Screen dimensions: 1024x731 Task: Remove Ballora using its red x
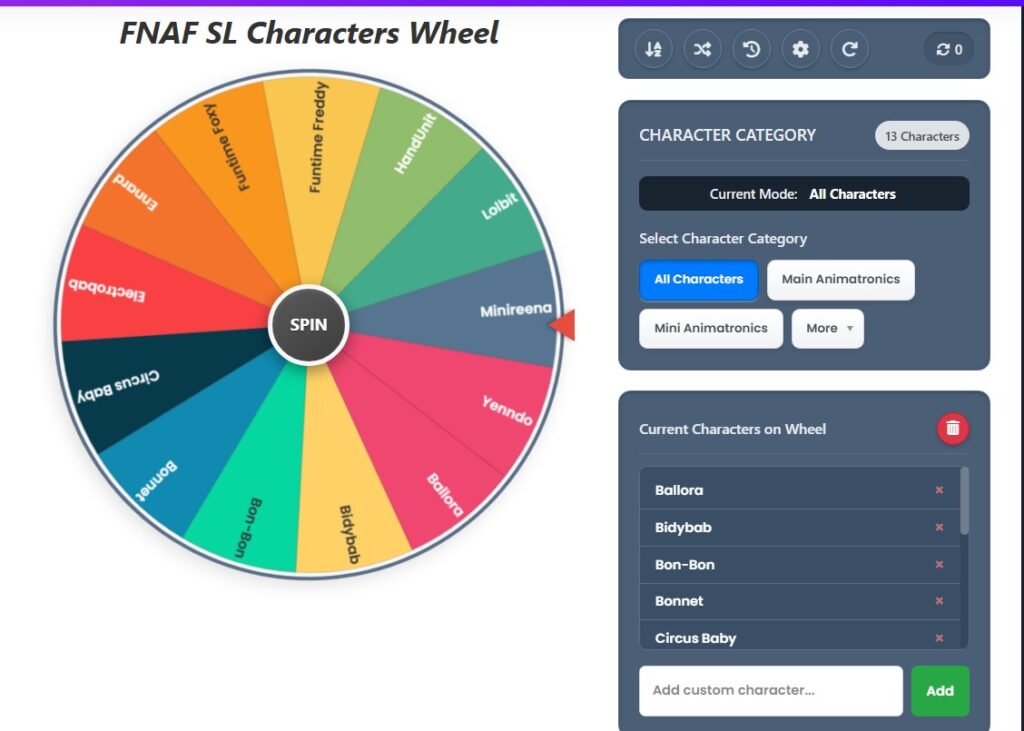coord(938,490)
